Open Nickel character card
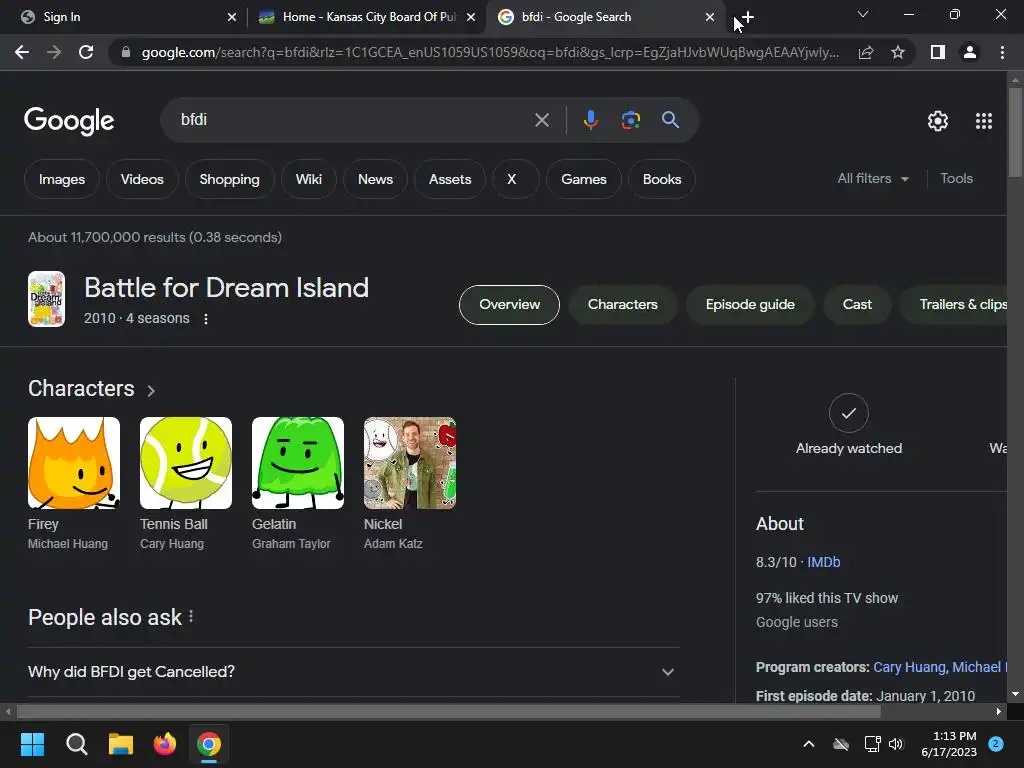This screenshot has width=1024, height=768. click(x=409, y=484)
